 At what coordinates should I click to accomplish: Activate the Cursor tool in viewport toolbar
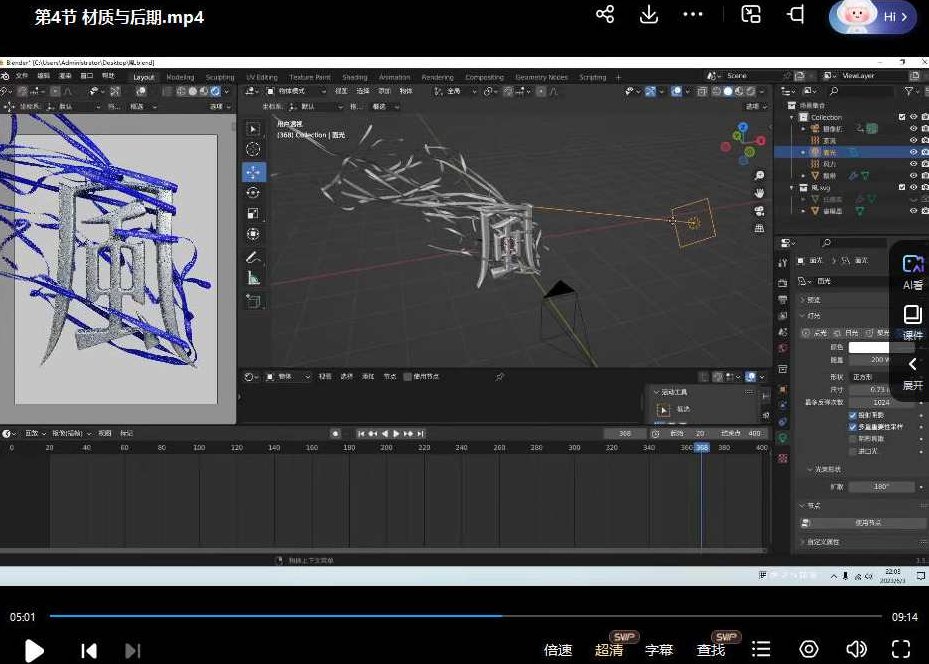pyautogui.click(x=253, y=150)
